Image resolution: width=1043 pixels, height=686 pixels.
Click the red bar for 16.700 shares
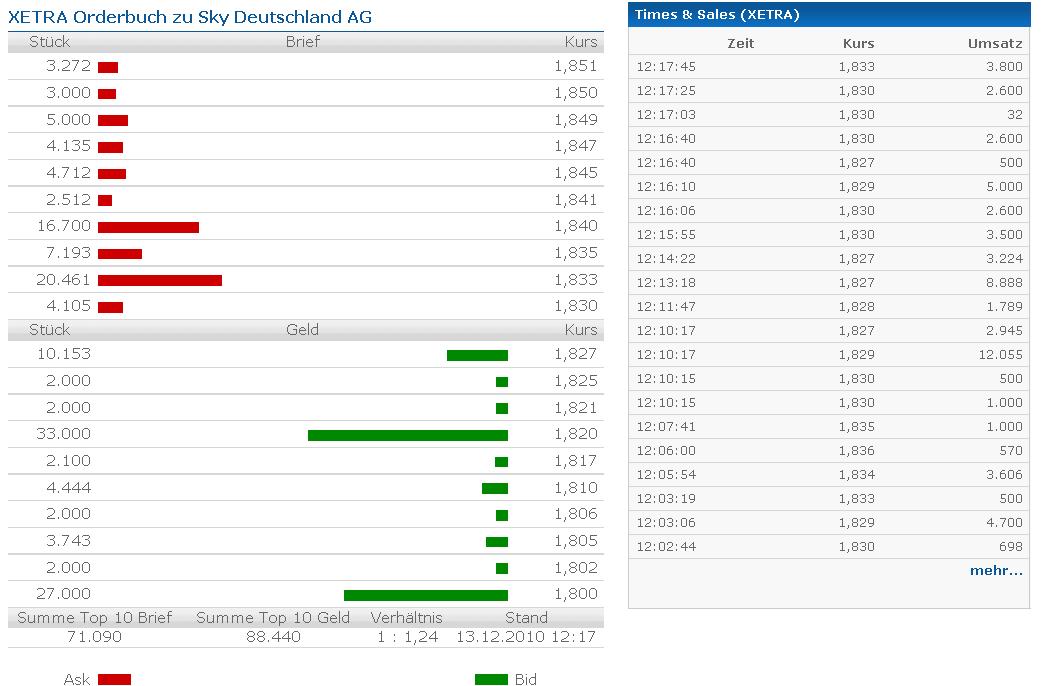pyautogui.click(x=148, y=227)
